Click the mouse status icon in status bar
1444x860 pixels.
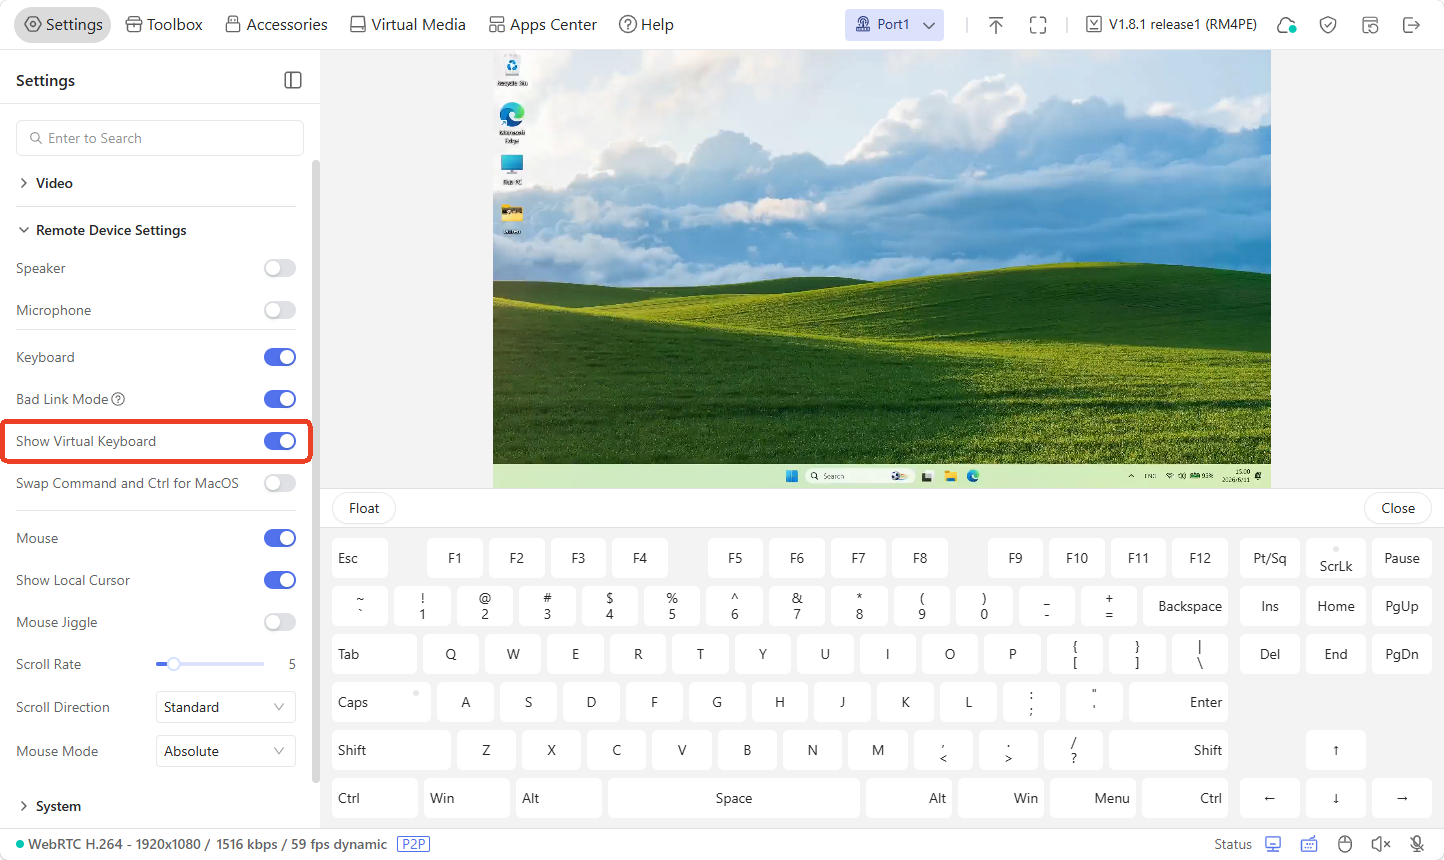tap(1345, 844)
